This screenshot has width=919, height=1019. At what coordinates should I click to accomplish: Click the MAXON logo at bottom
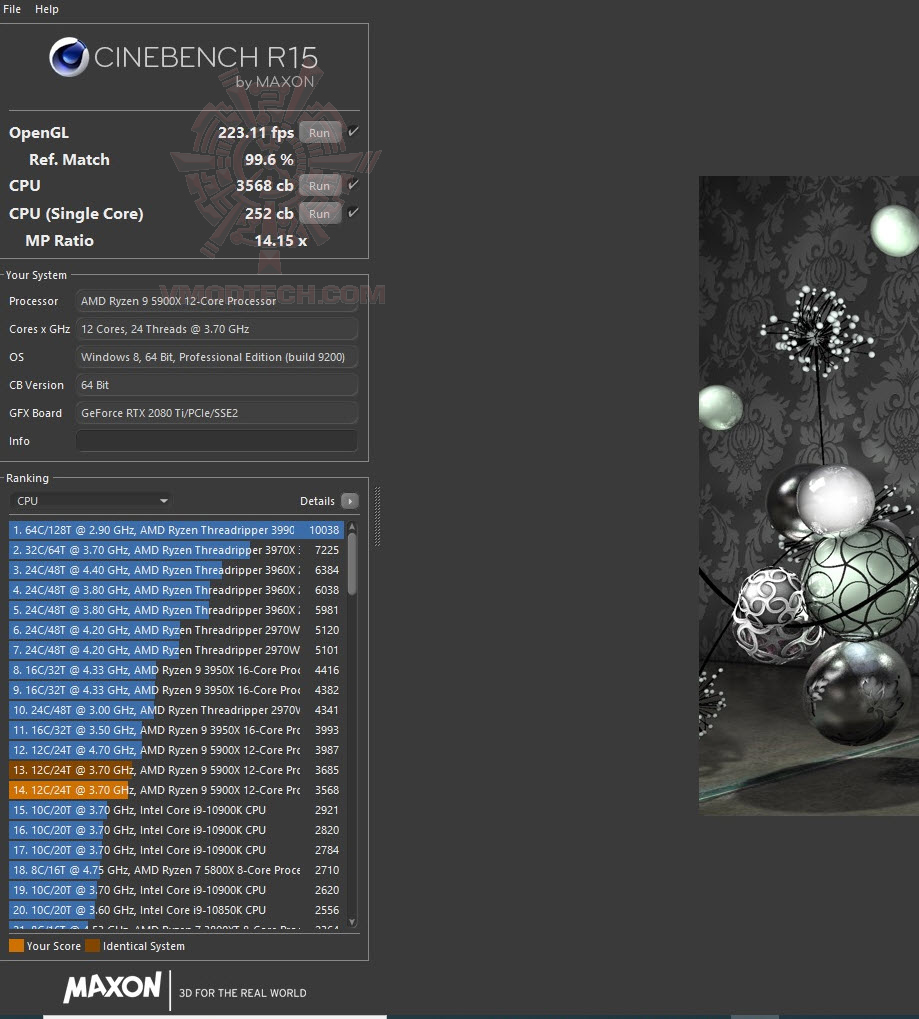[x=112, y=987]
